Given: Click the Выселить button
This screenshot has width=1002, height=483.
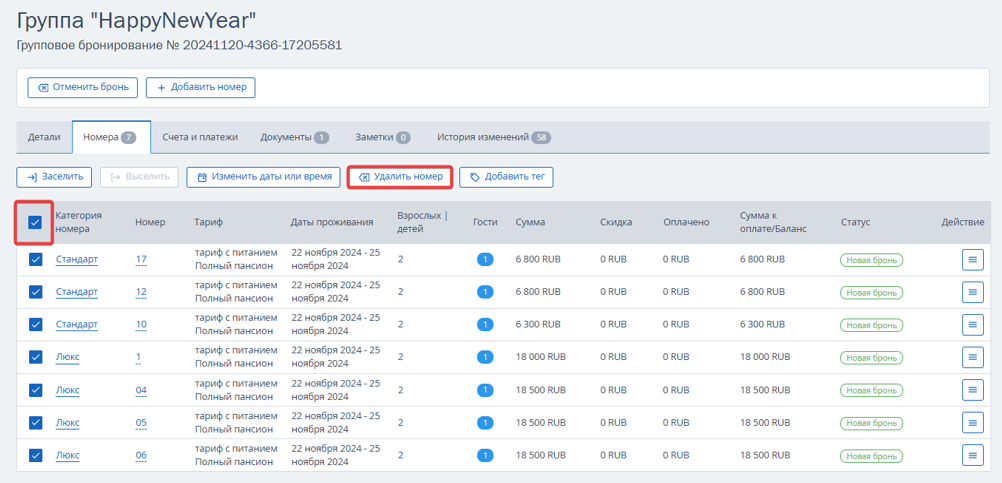Looking at the screenshot, I should (139, 177).
